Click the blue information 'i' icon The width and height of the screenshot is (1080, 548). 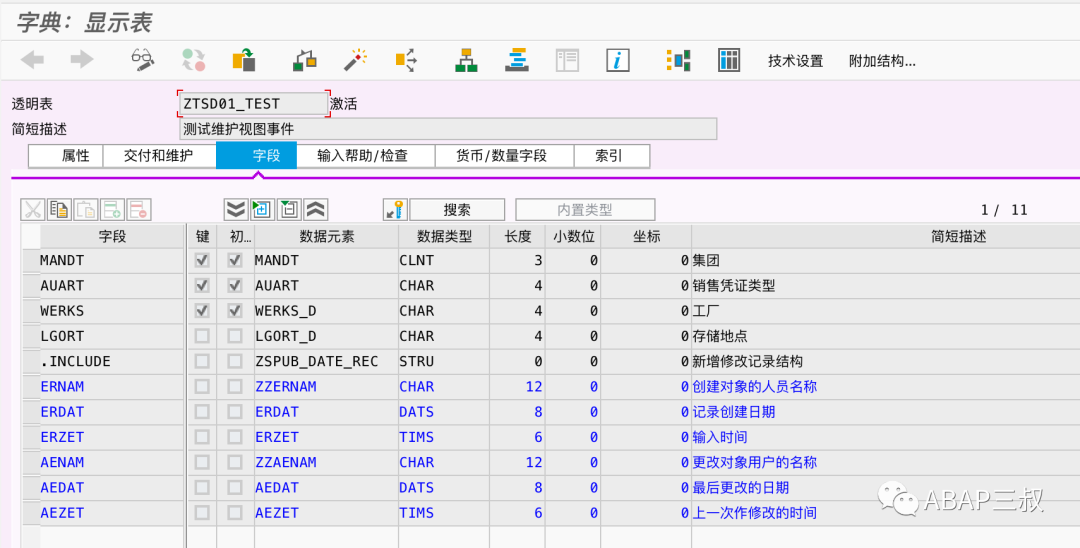618,60
